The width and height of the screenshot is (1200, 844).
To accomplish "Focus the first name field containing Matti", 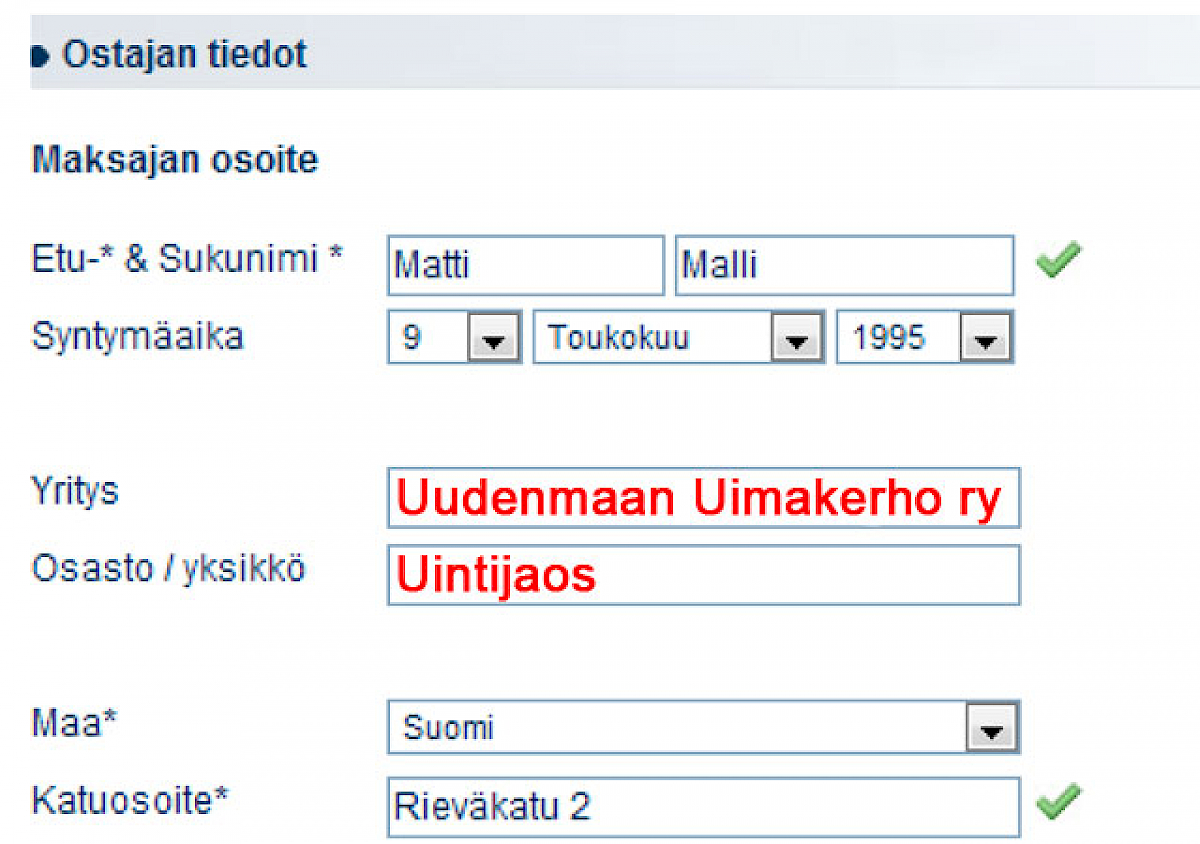I will point(526,265).
